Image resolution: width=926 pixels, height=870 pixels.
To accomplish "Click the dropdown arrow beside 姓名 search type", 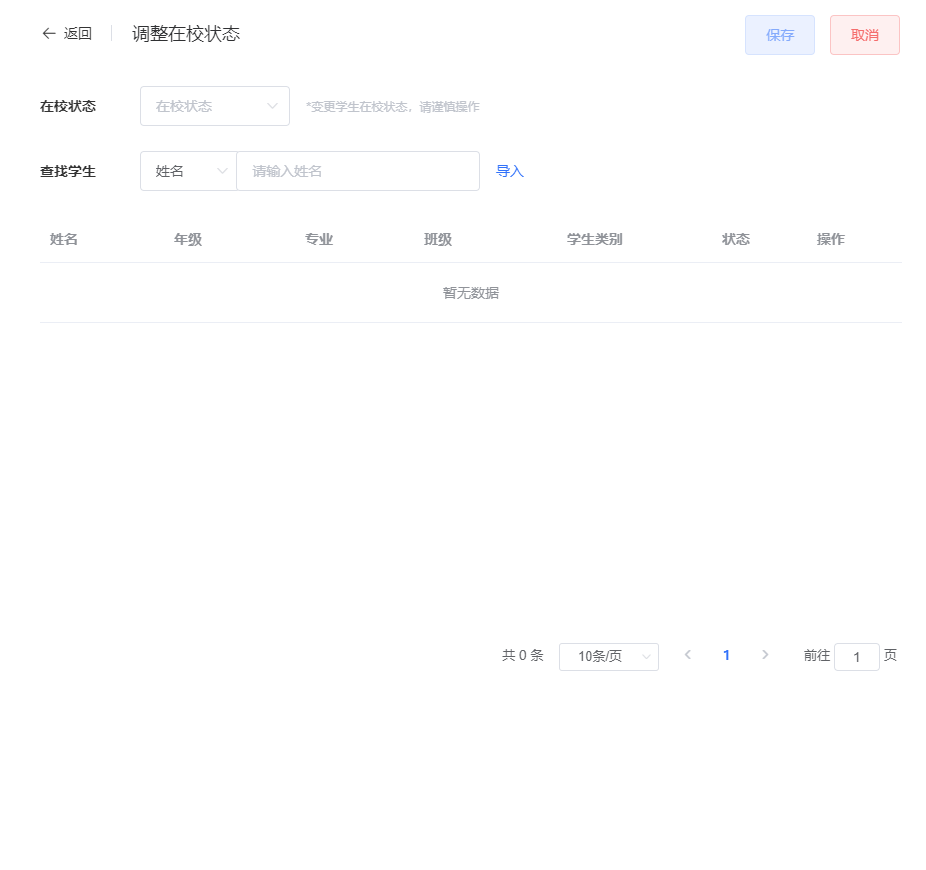I will 222,170.
